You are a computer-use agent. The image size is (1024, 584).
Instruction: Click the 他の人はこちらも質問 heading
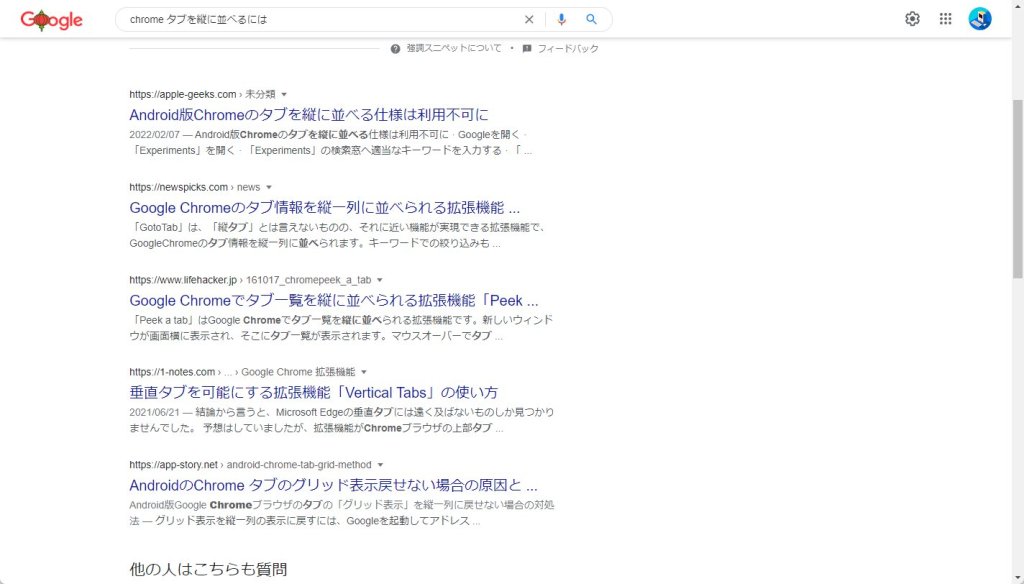208,569
